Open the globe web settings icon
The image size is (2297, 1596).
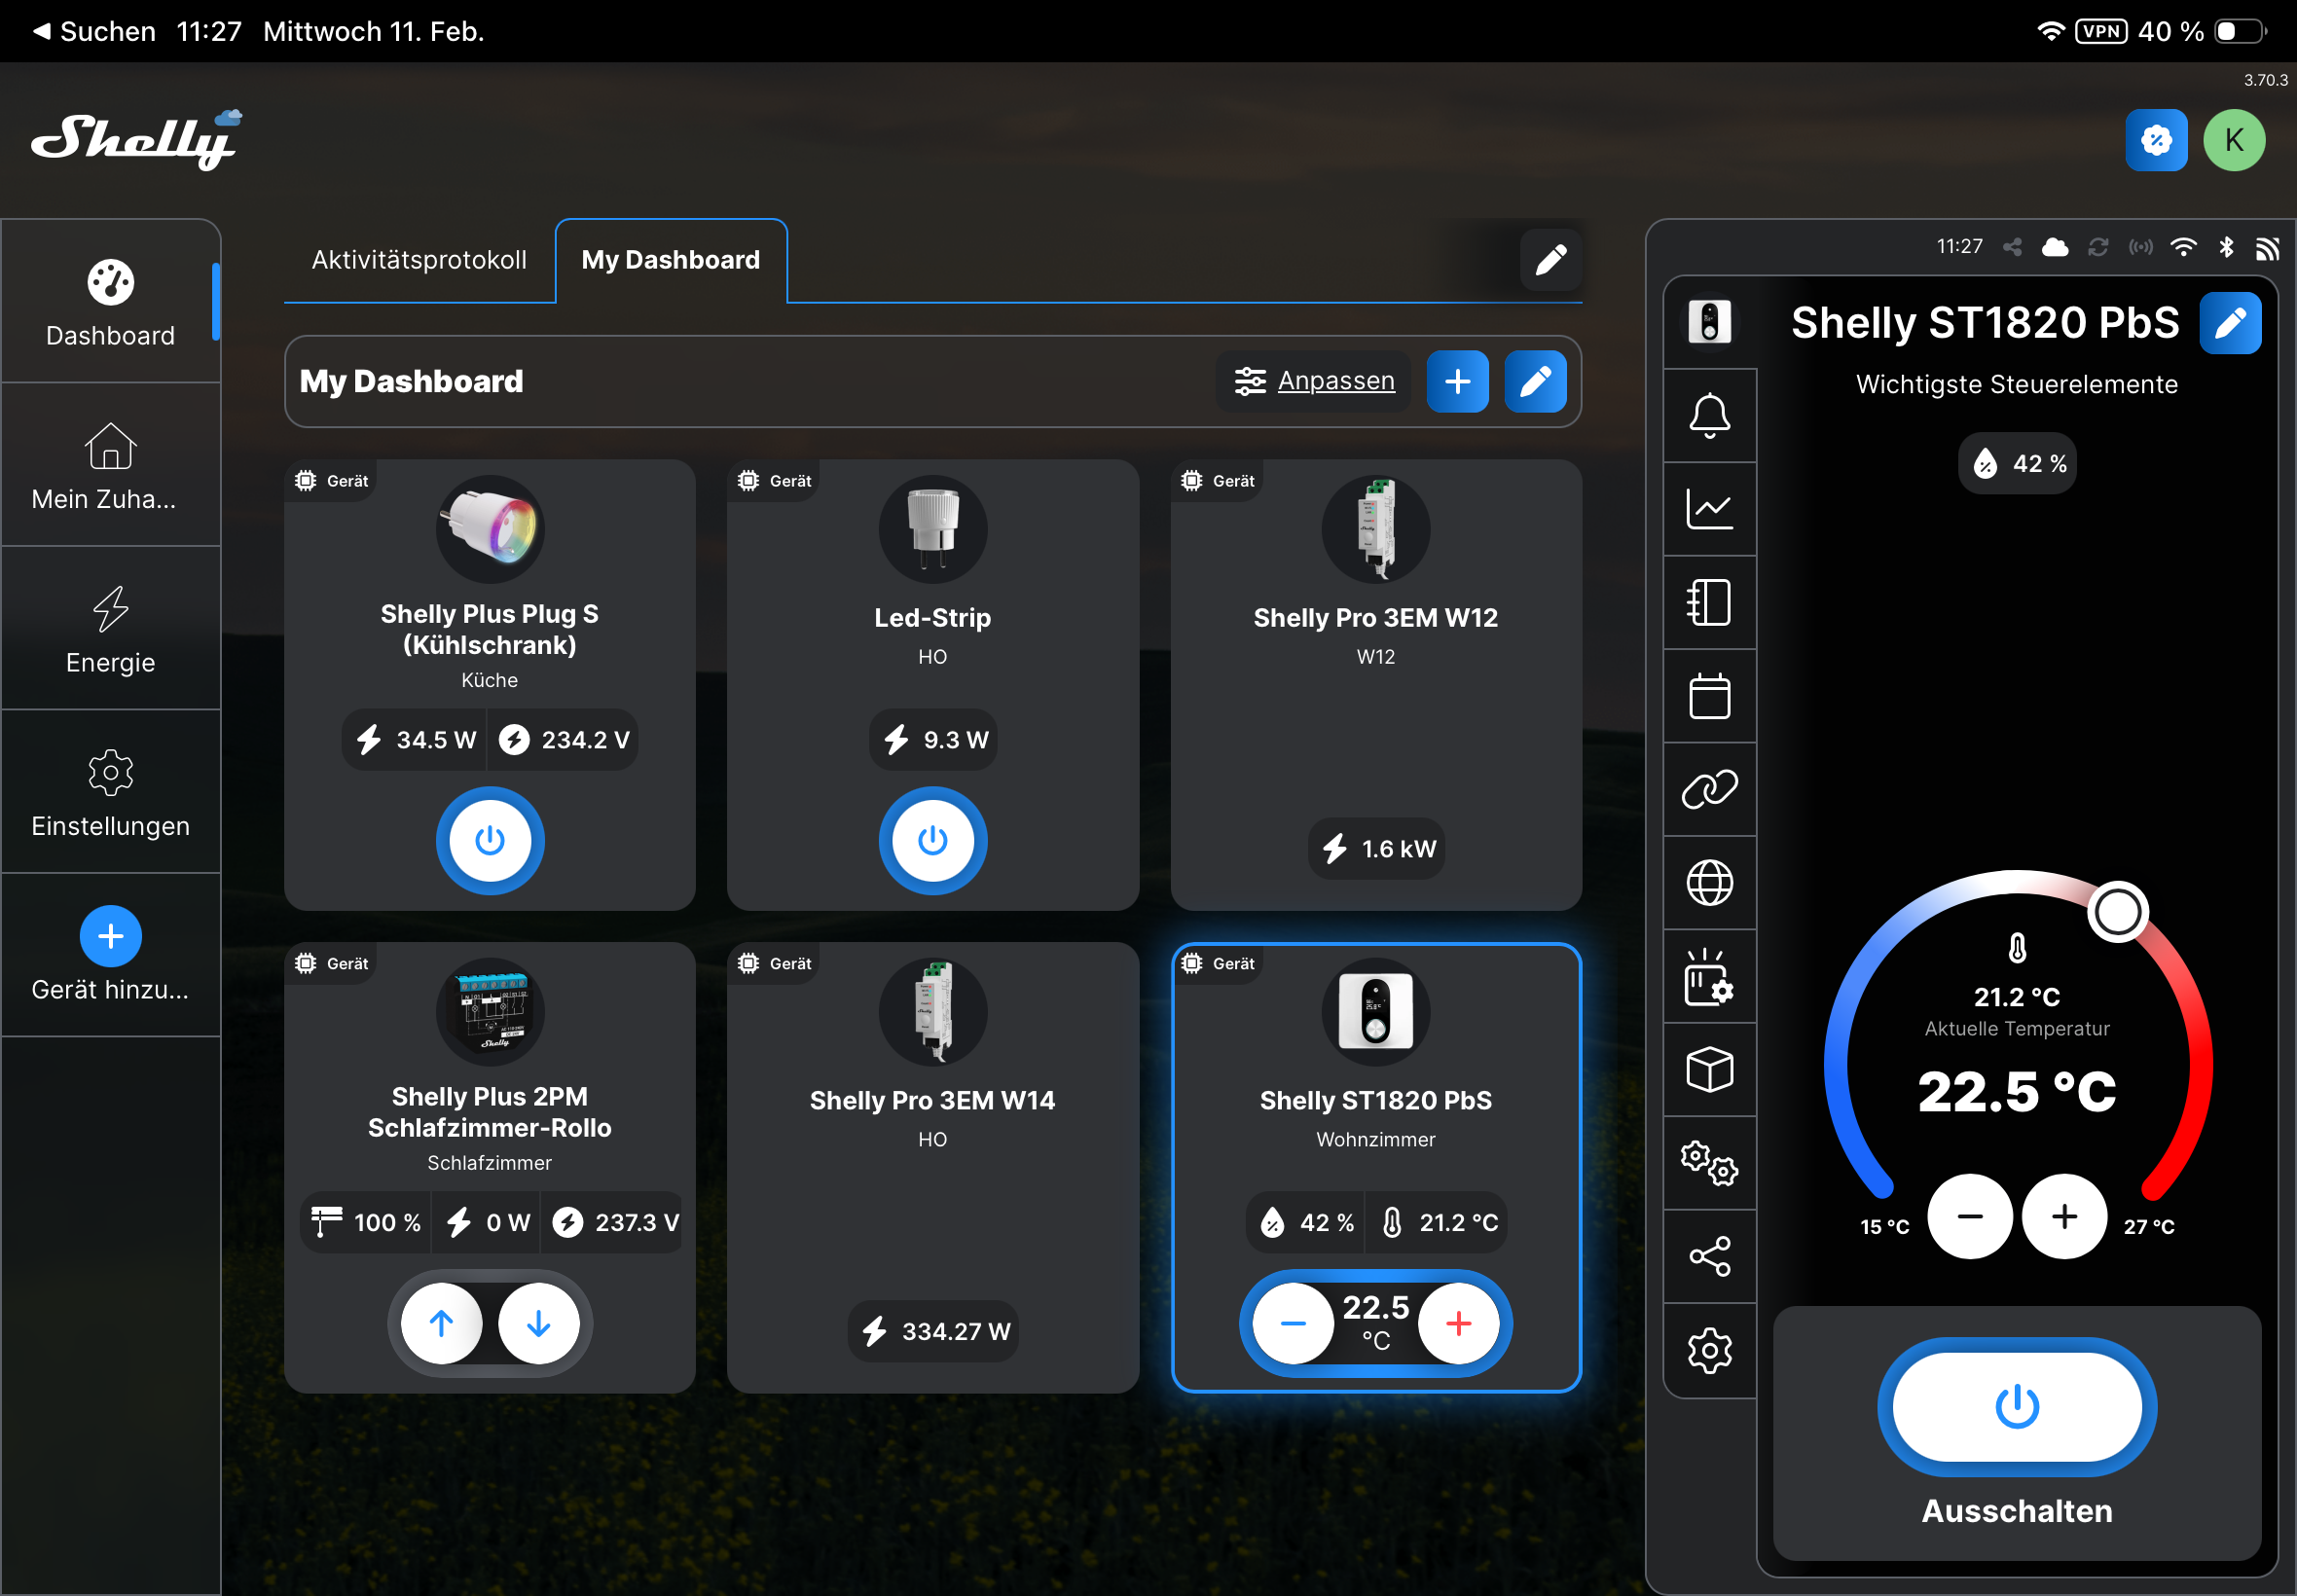click(x=1709, y=883)
